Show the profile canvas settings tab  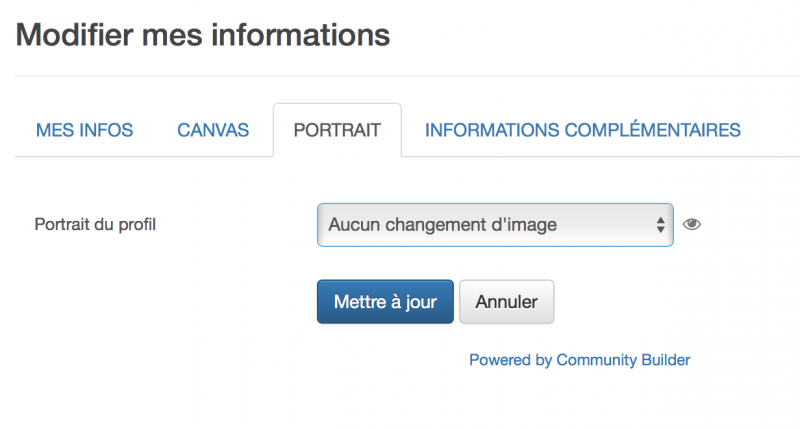(213, 130)
